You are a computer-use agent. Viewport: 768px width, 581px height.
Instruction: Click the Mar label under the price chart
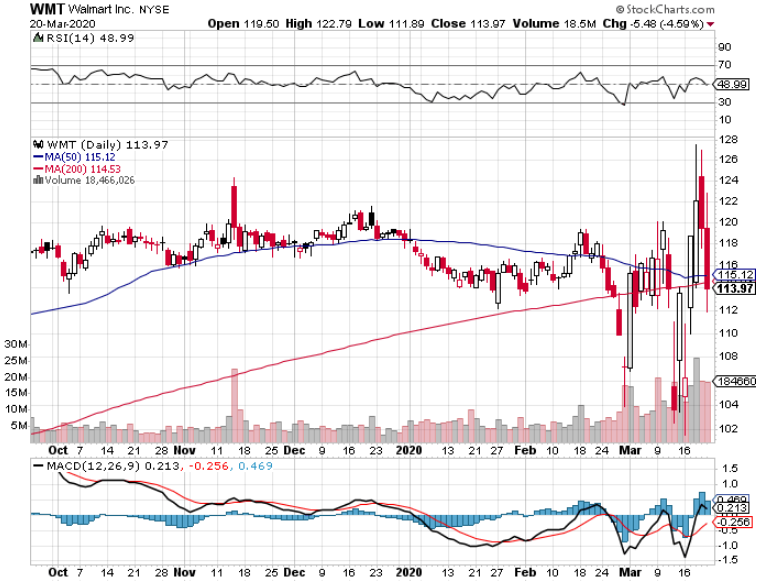click(630, 450)
